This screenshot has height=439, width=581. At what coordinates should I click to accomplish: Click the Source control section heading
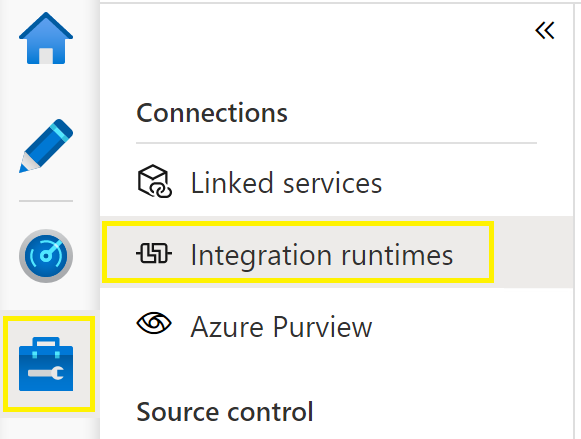[225, 412]
